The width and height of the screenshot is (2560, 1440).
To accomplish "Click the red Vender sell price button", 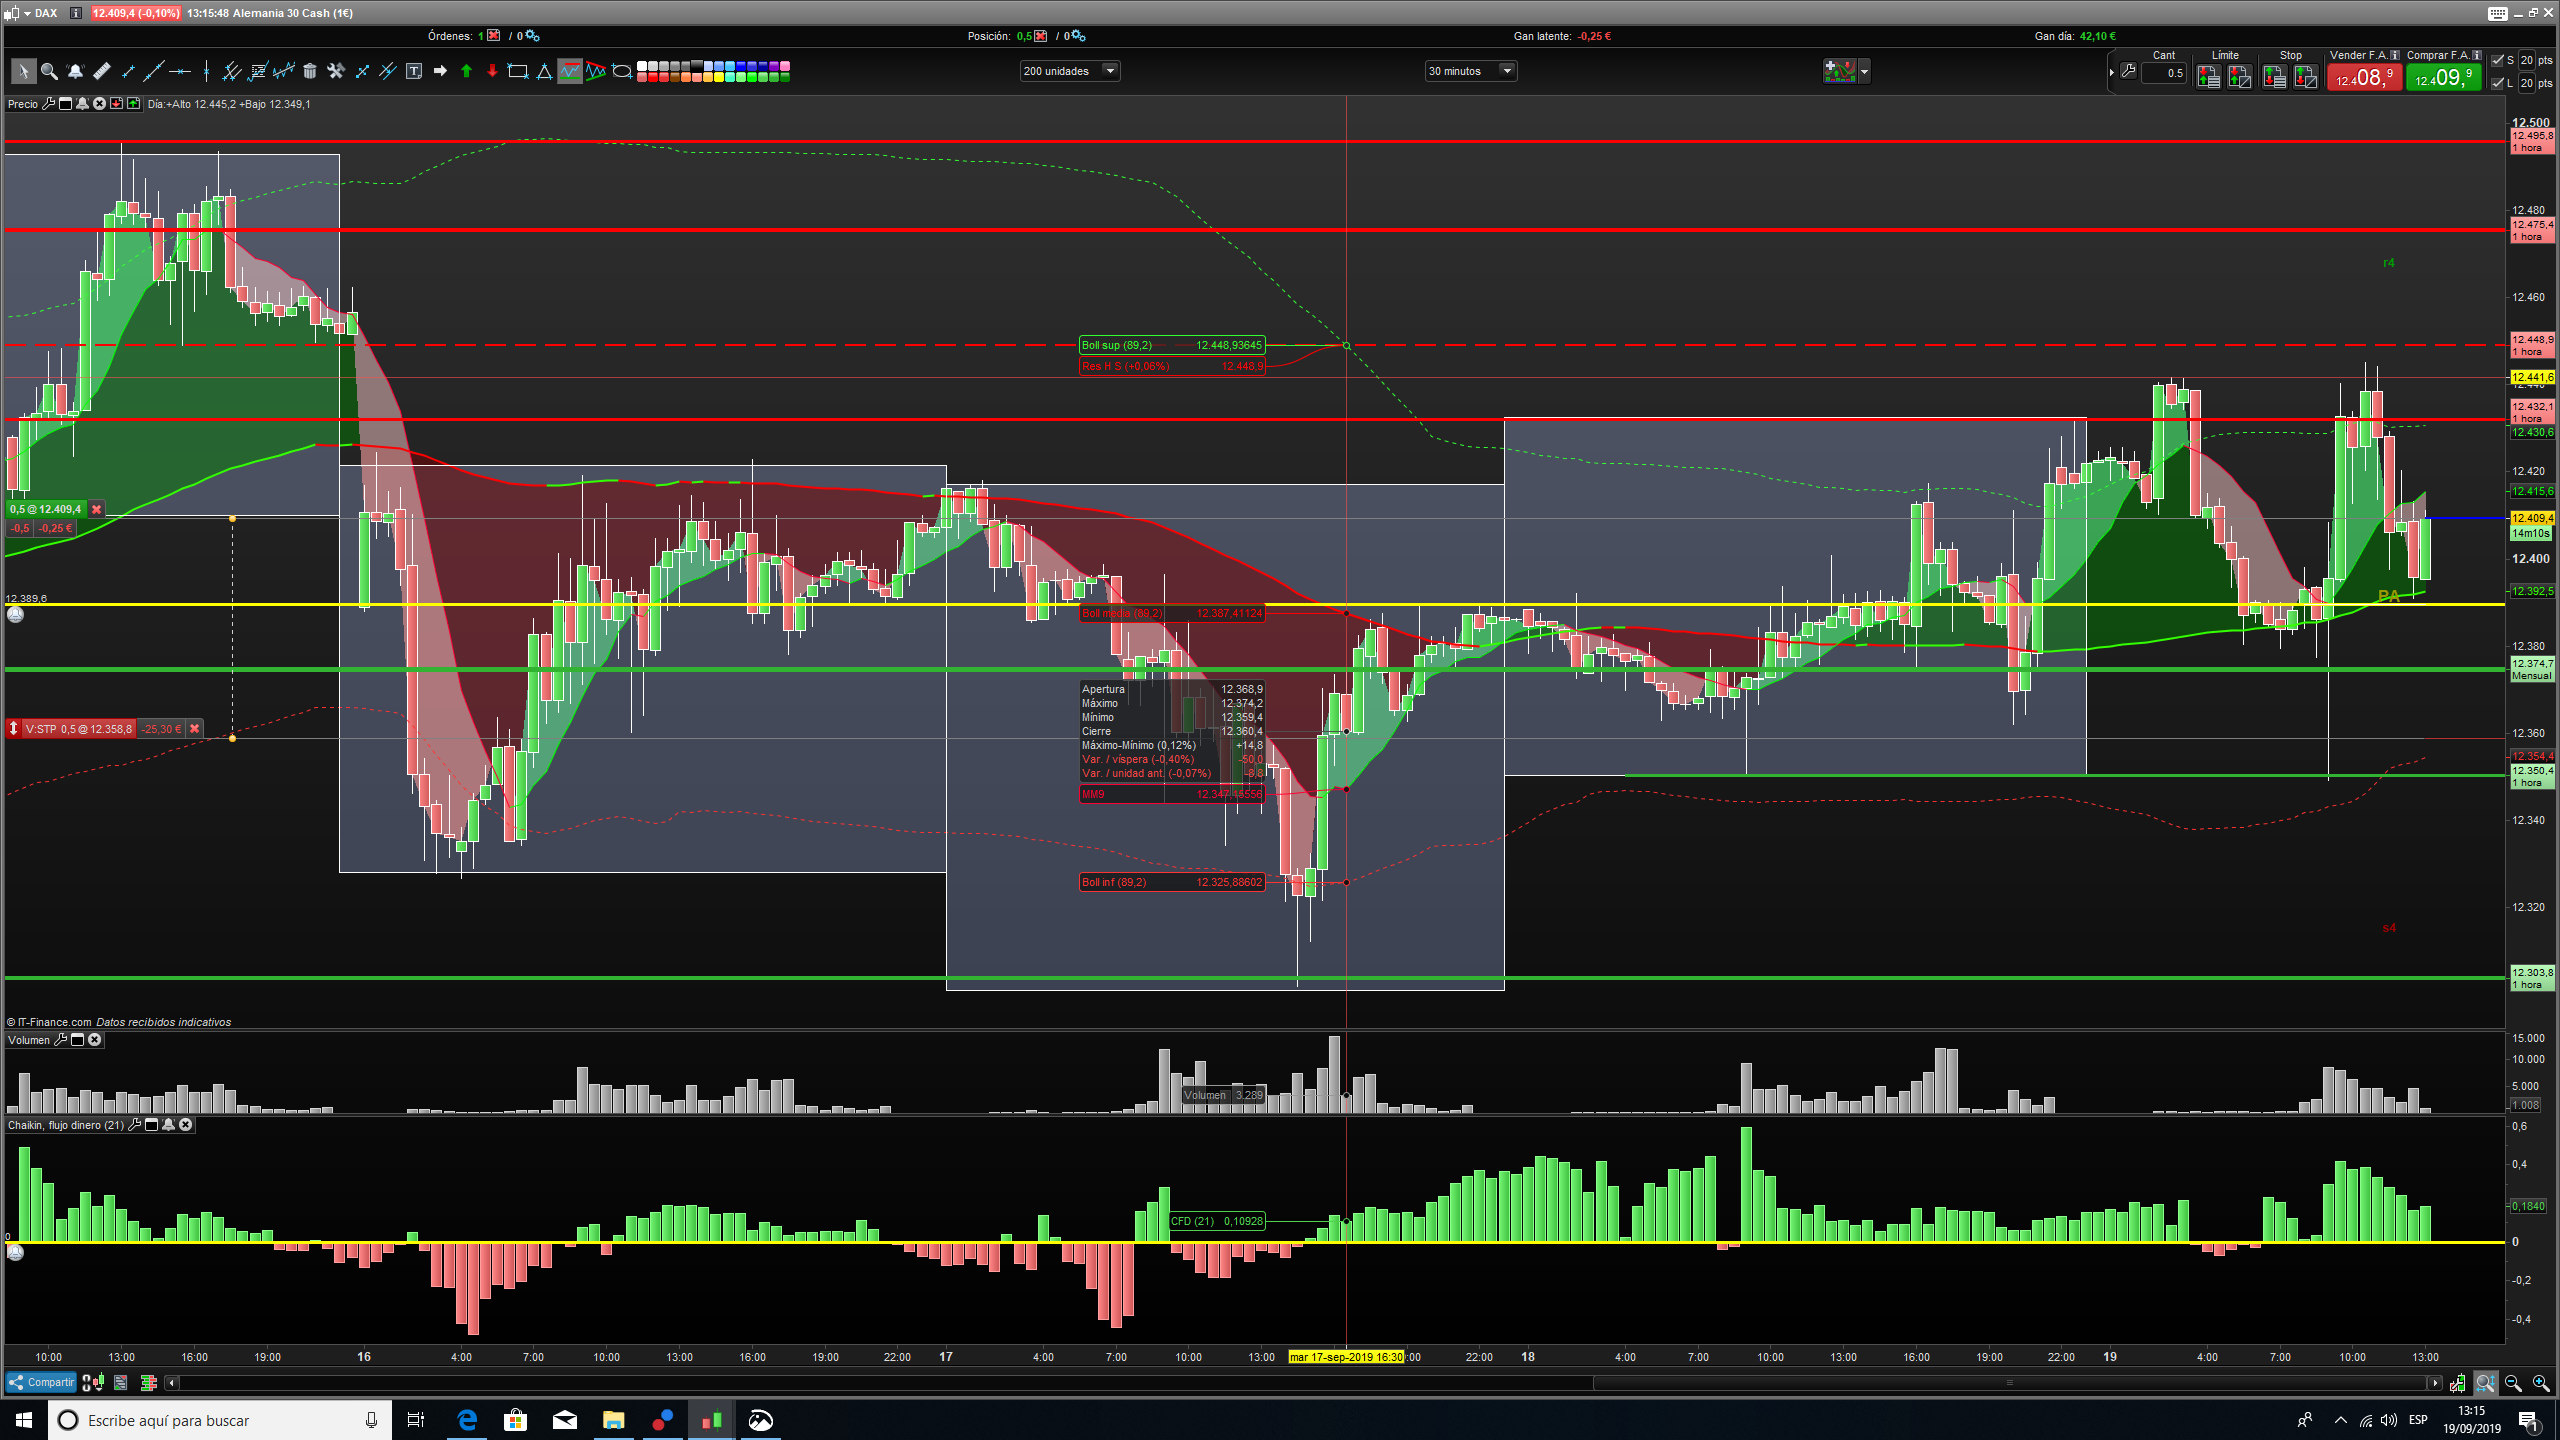I will [2363, 77].
